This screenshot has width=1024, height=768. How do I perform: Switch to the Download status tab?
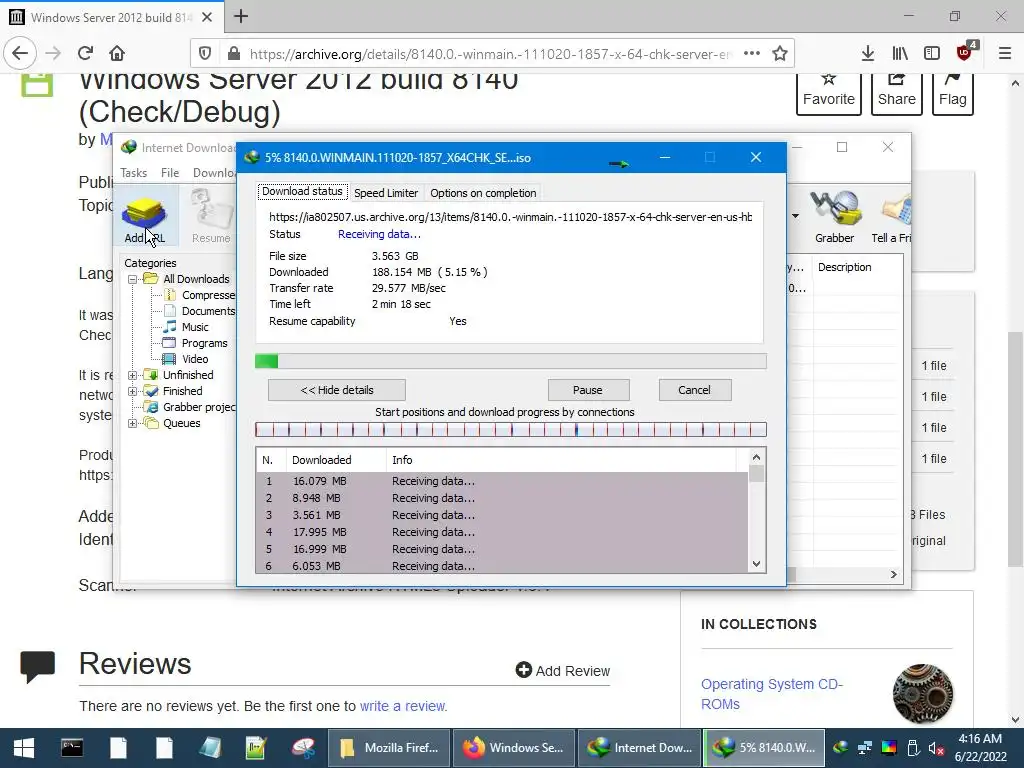[302, 191]
